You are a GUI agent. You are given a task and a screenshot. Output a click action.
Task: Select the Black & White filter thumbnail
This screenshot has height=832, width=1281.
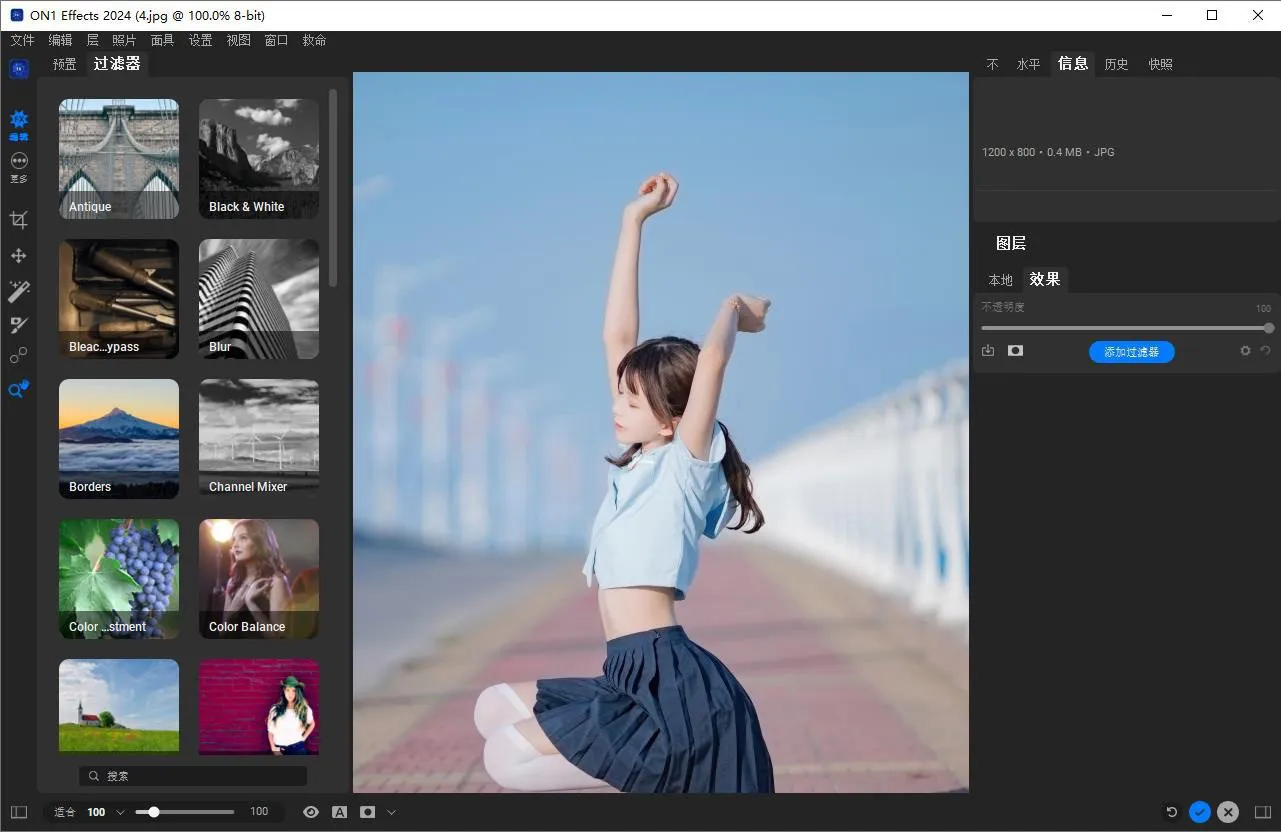point(259,158)
